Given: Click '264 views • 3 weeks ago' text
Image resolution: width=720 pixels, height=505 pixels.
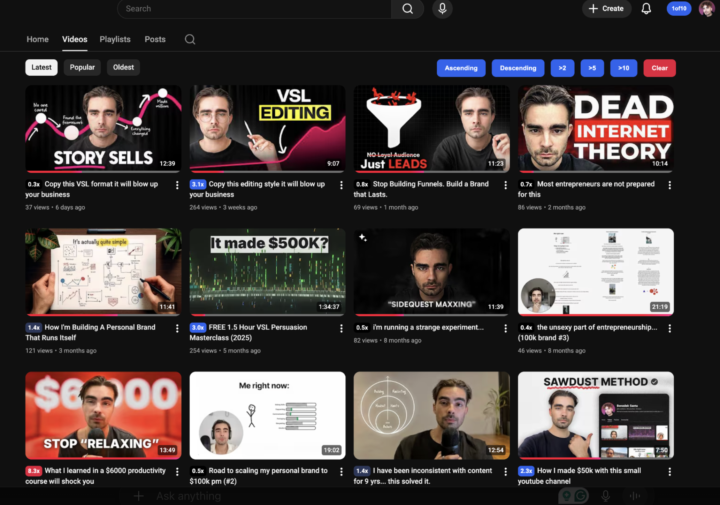Looking at the screenshot, I should click(x=223, y=208).
